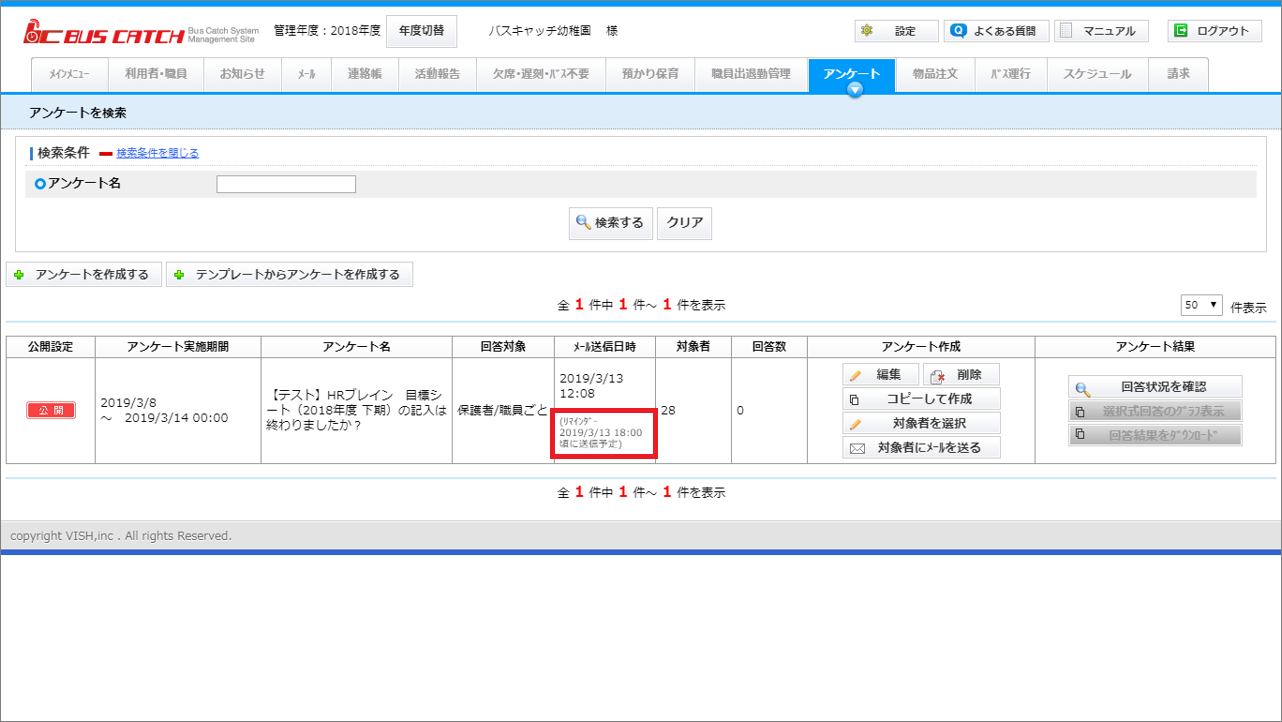Click the red 公開 status badge
Viewport: 1282px width, 722px height.
coord(51,410)
